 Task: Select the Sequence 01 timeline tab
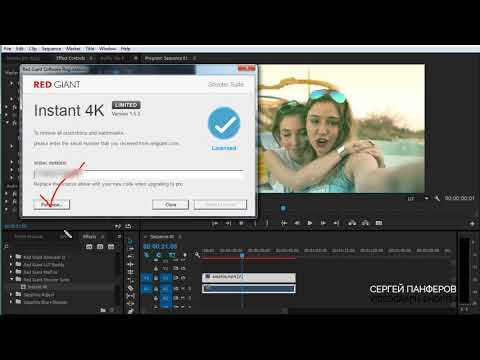tap(162, 237)
